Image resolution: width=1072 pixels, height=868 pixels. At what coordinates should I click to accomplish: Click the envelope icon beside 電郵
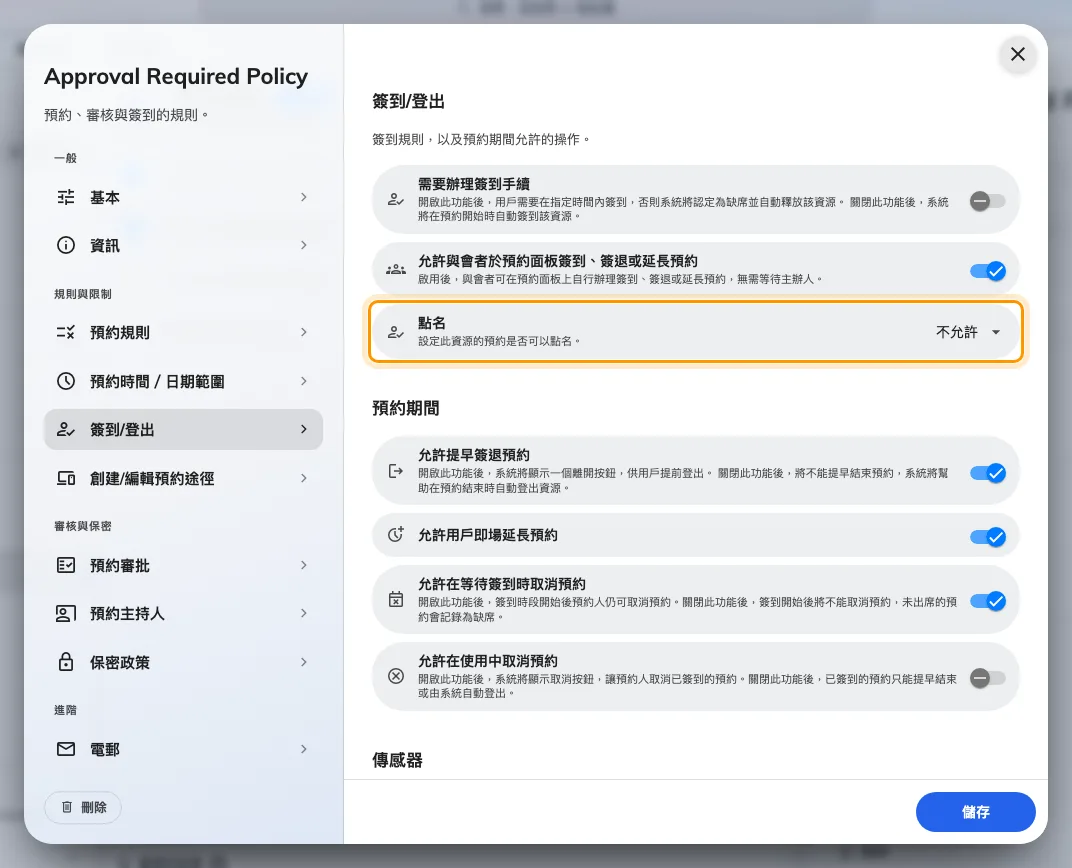click(x=66, y=749)
